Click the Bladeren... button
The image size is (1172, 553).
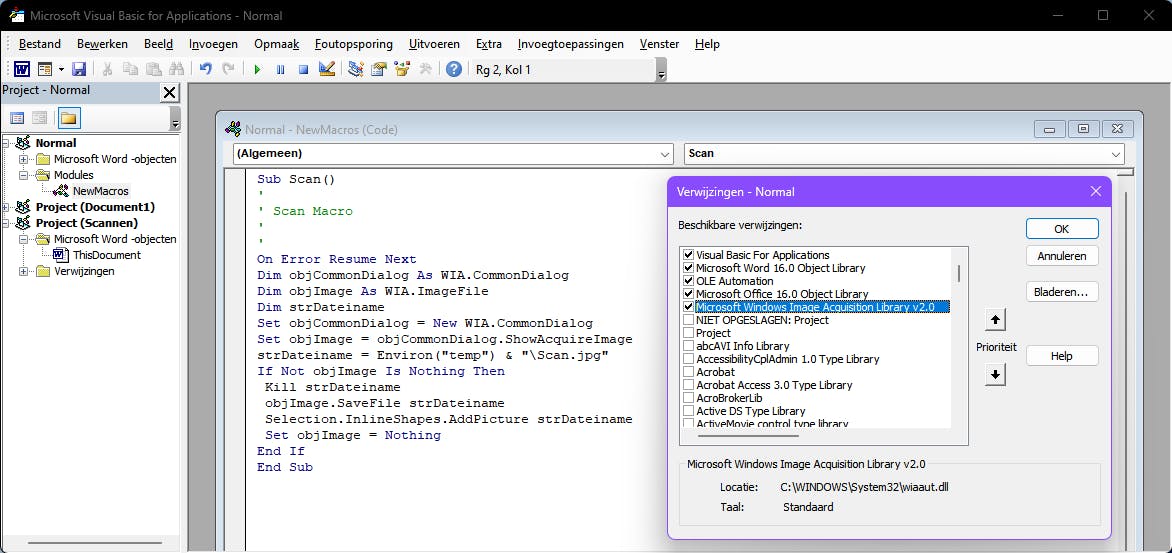click(x=1061, y=292)
